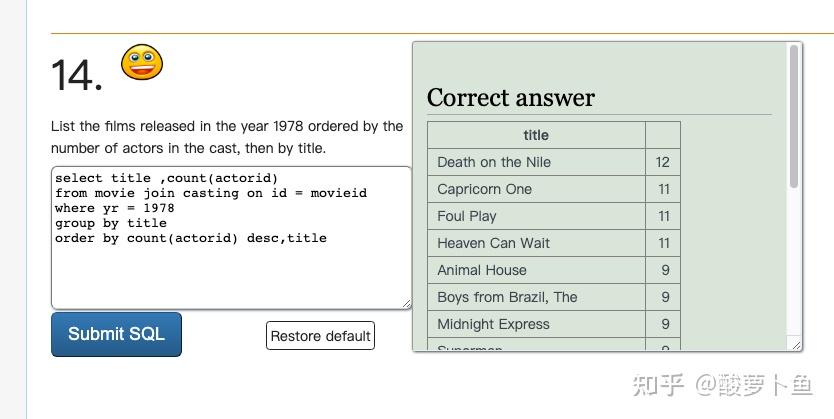
Task: Click the results panel resize corner
Action: [796, 345]
